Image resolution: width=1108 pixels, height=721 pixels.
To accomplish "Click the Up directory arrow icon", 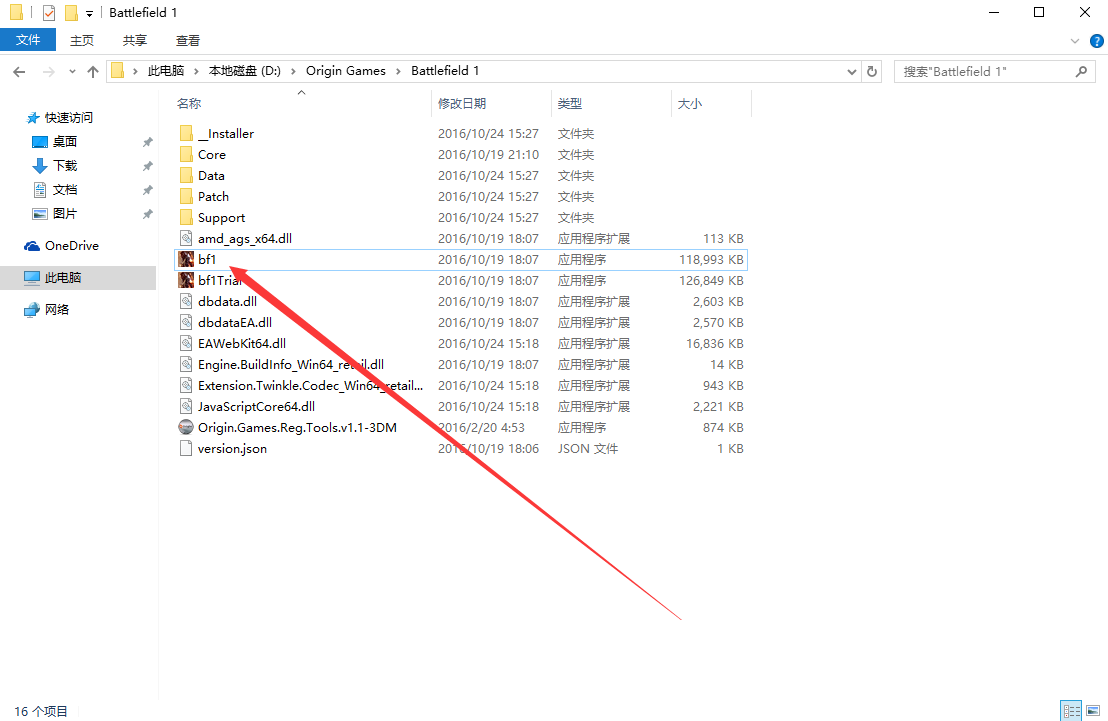I will pyautogui.click(x=93, y=72).
